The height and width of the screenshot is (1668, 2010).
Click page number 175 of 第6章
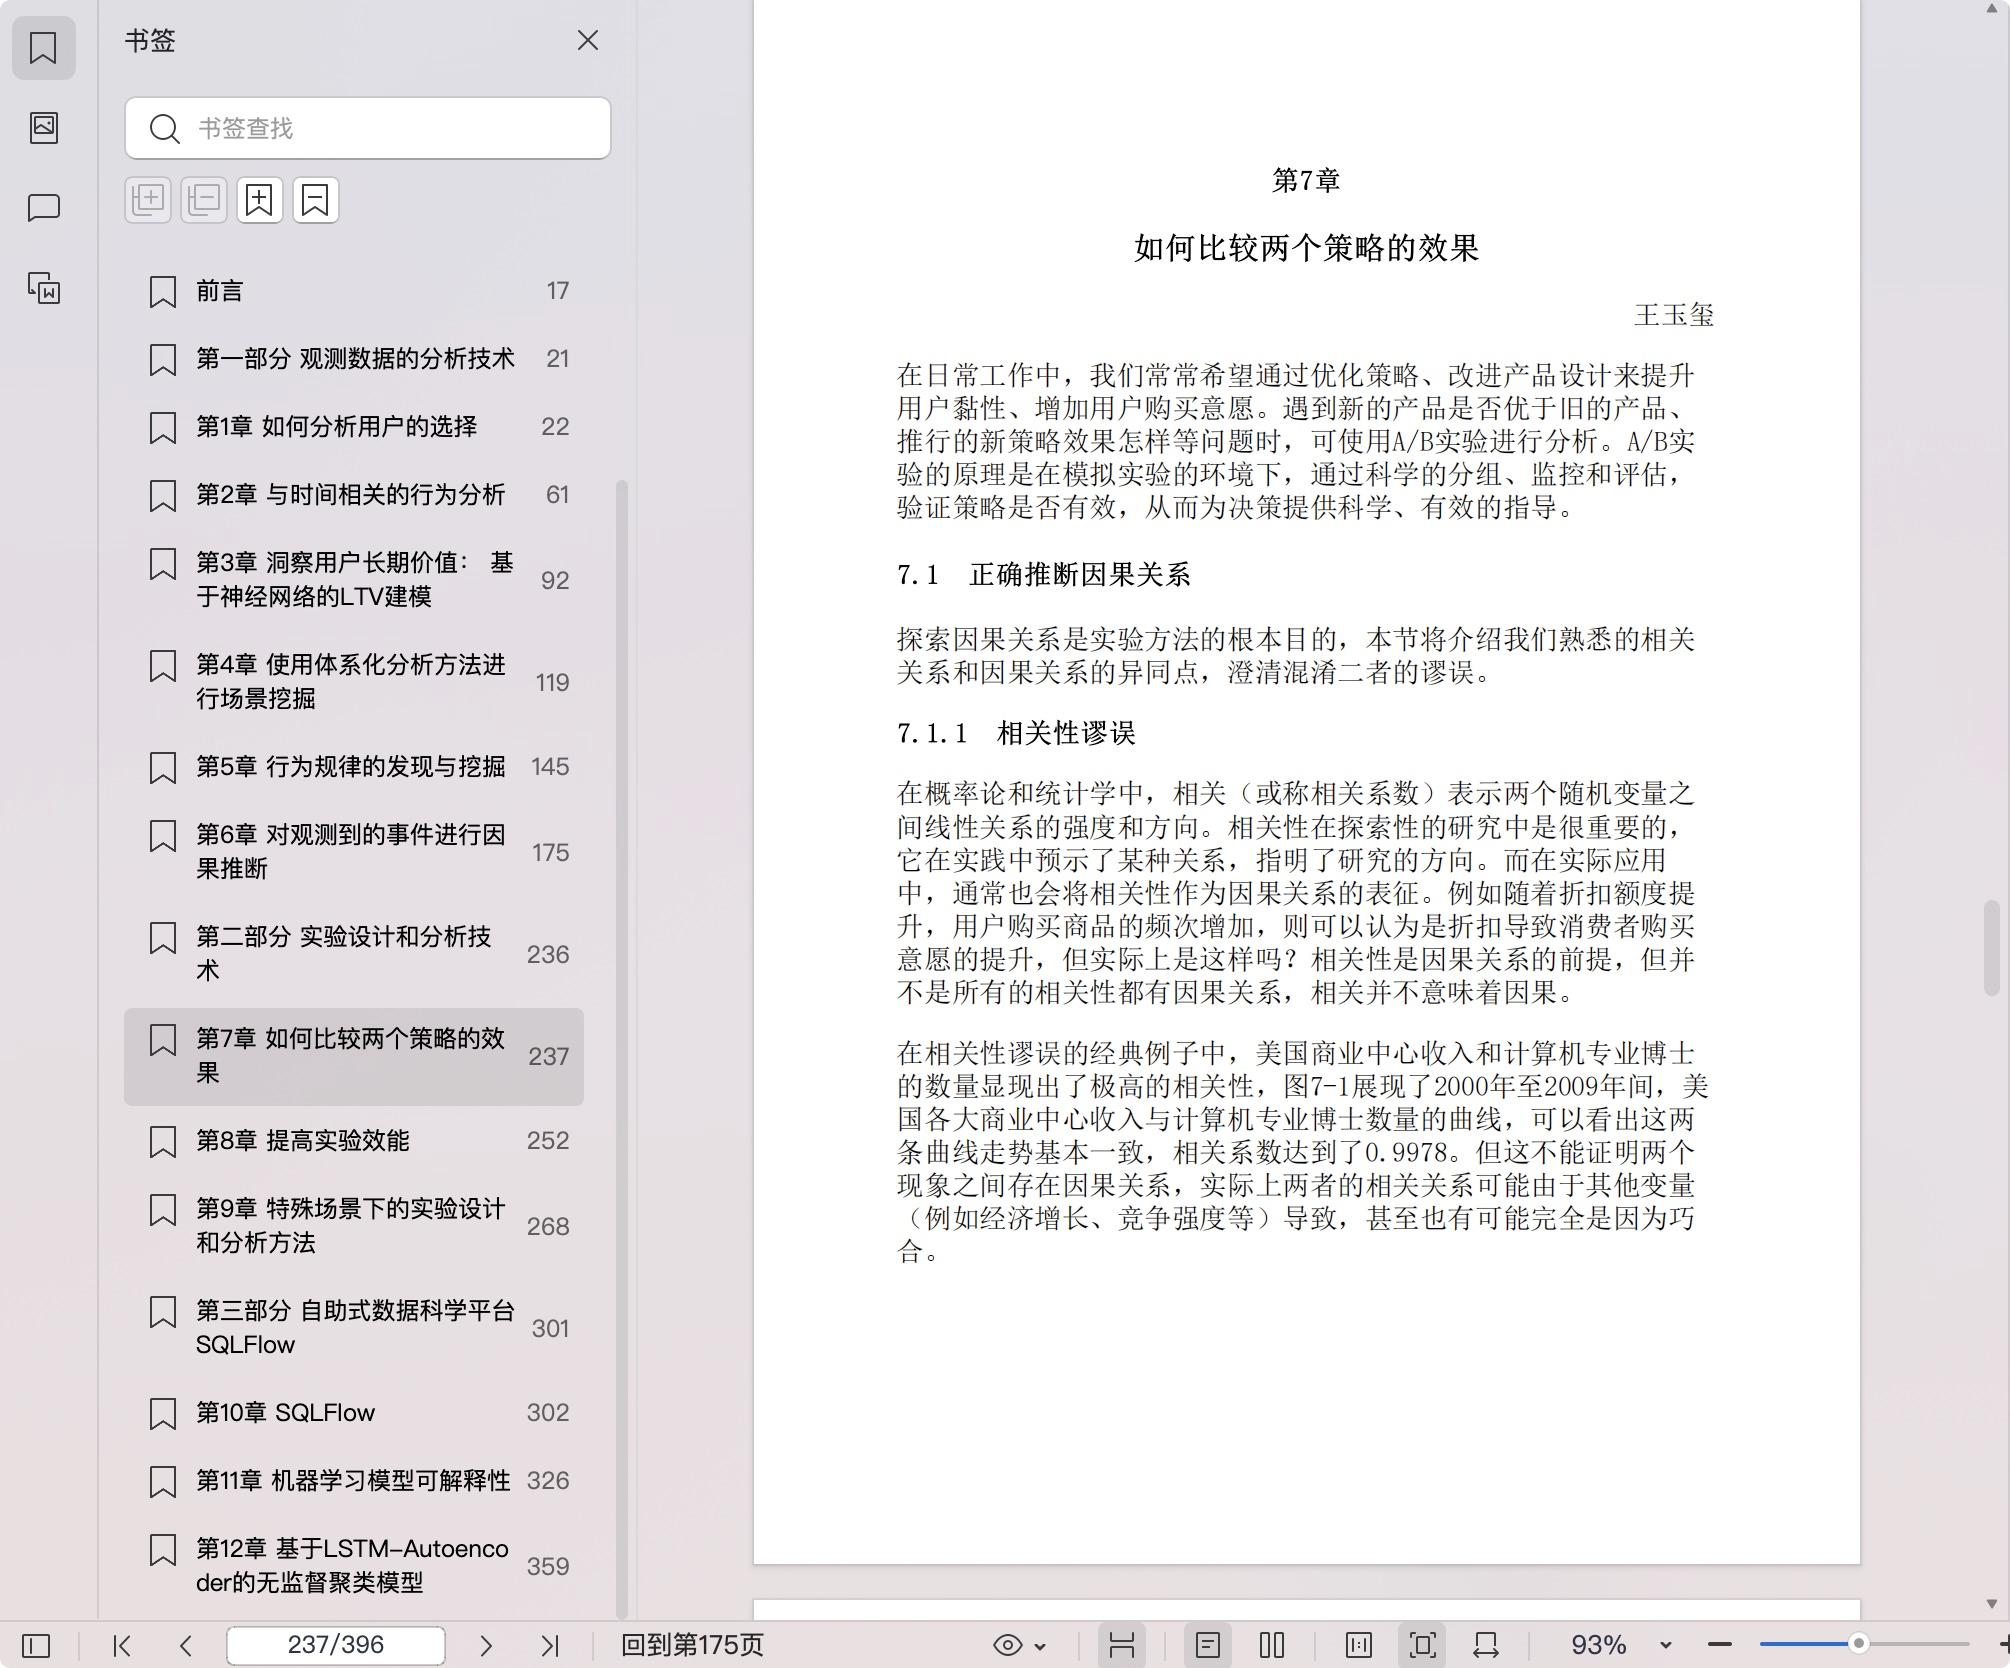(x=550, y=852)
